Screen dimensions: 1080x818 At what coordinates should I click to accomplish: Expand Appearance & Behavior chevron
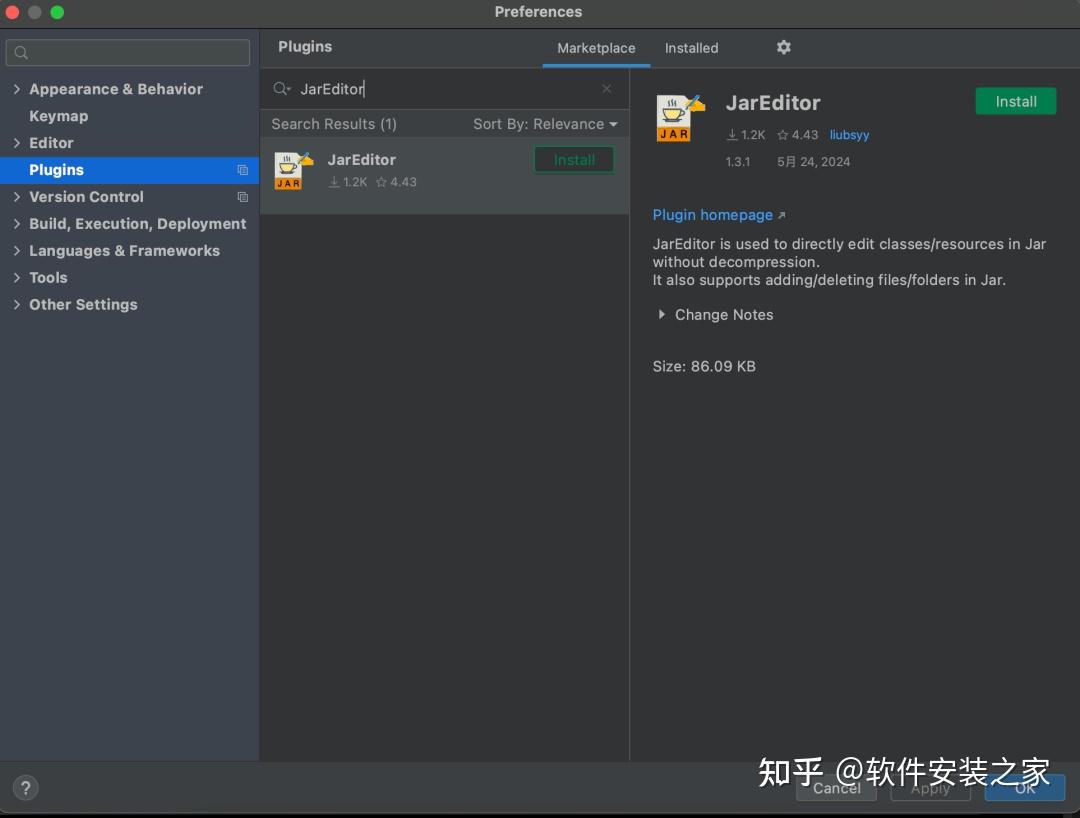point(17,89)
